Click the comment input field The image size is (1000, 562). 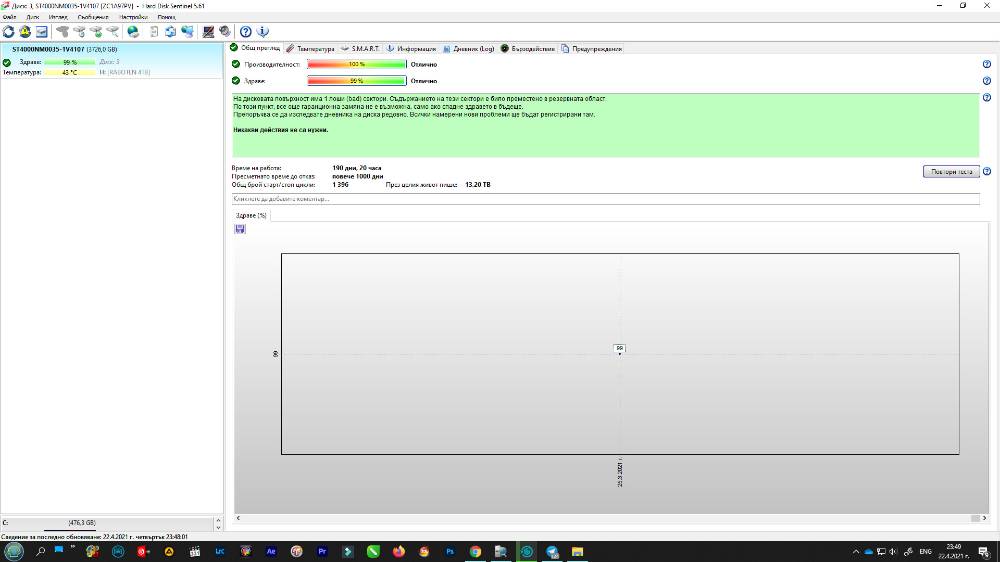pos(605,199)
